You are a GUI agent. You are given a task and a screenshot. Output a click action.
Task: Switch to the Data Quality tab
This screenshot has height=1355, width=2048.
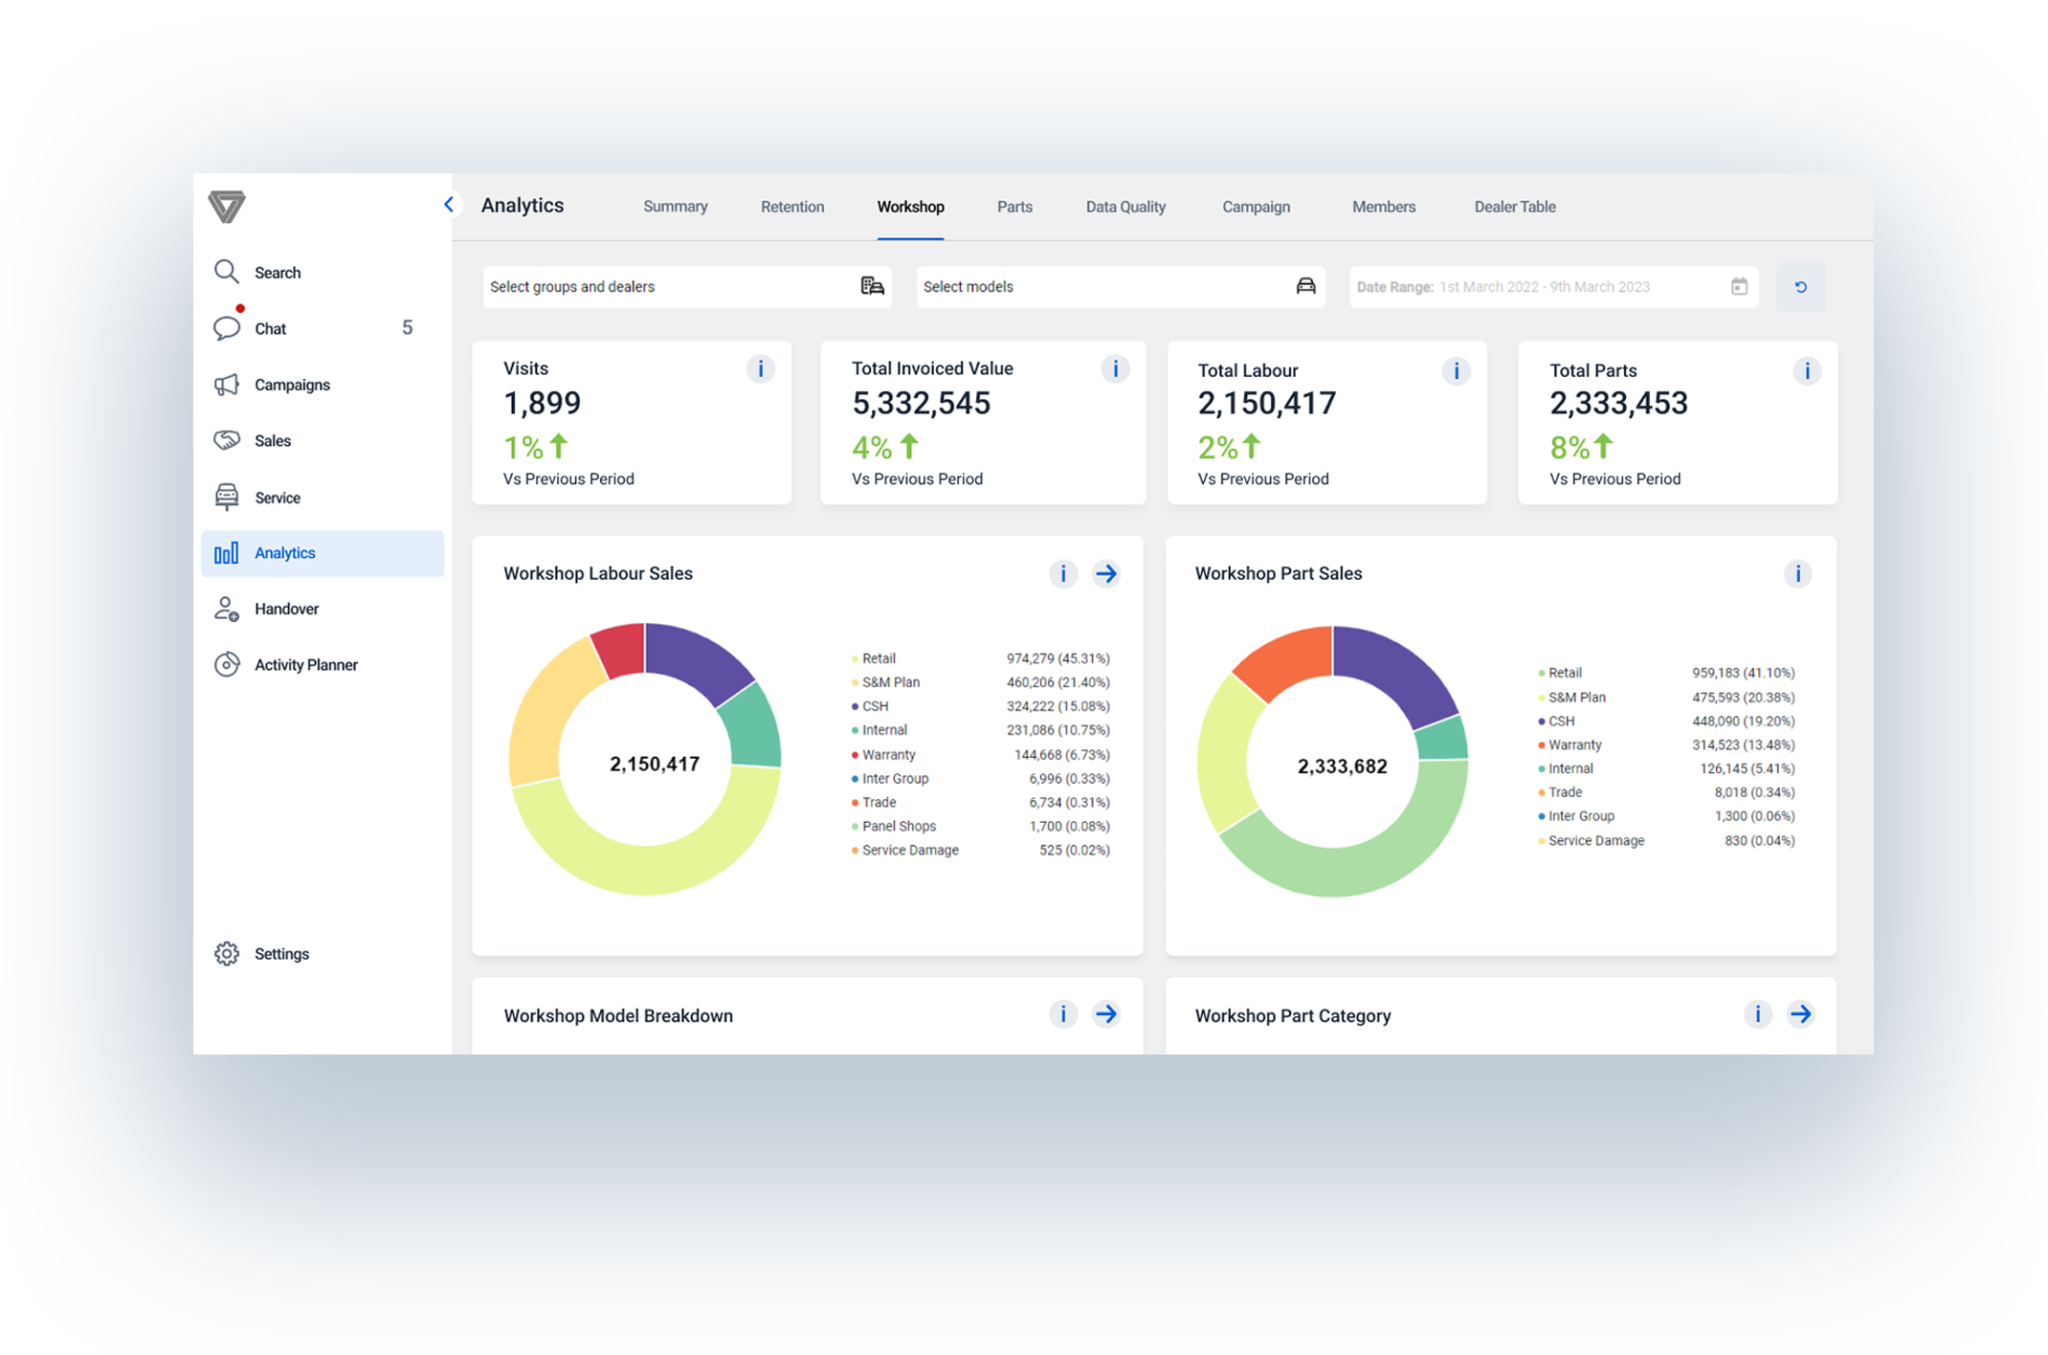(1125, 206)
